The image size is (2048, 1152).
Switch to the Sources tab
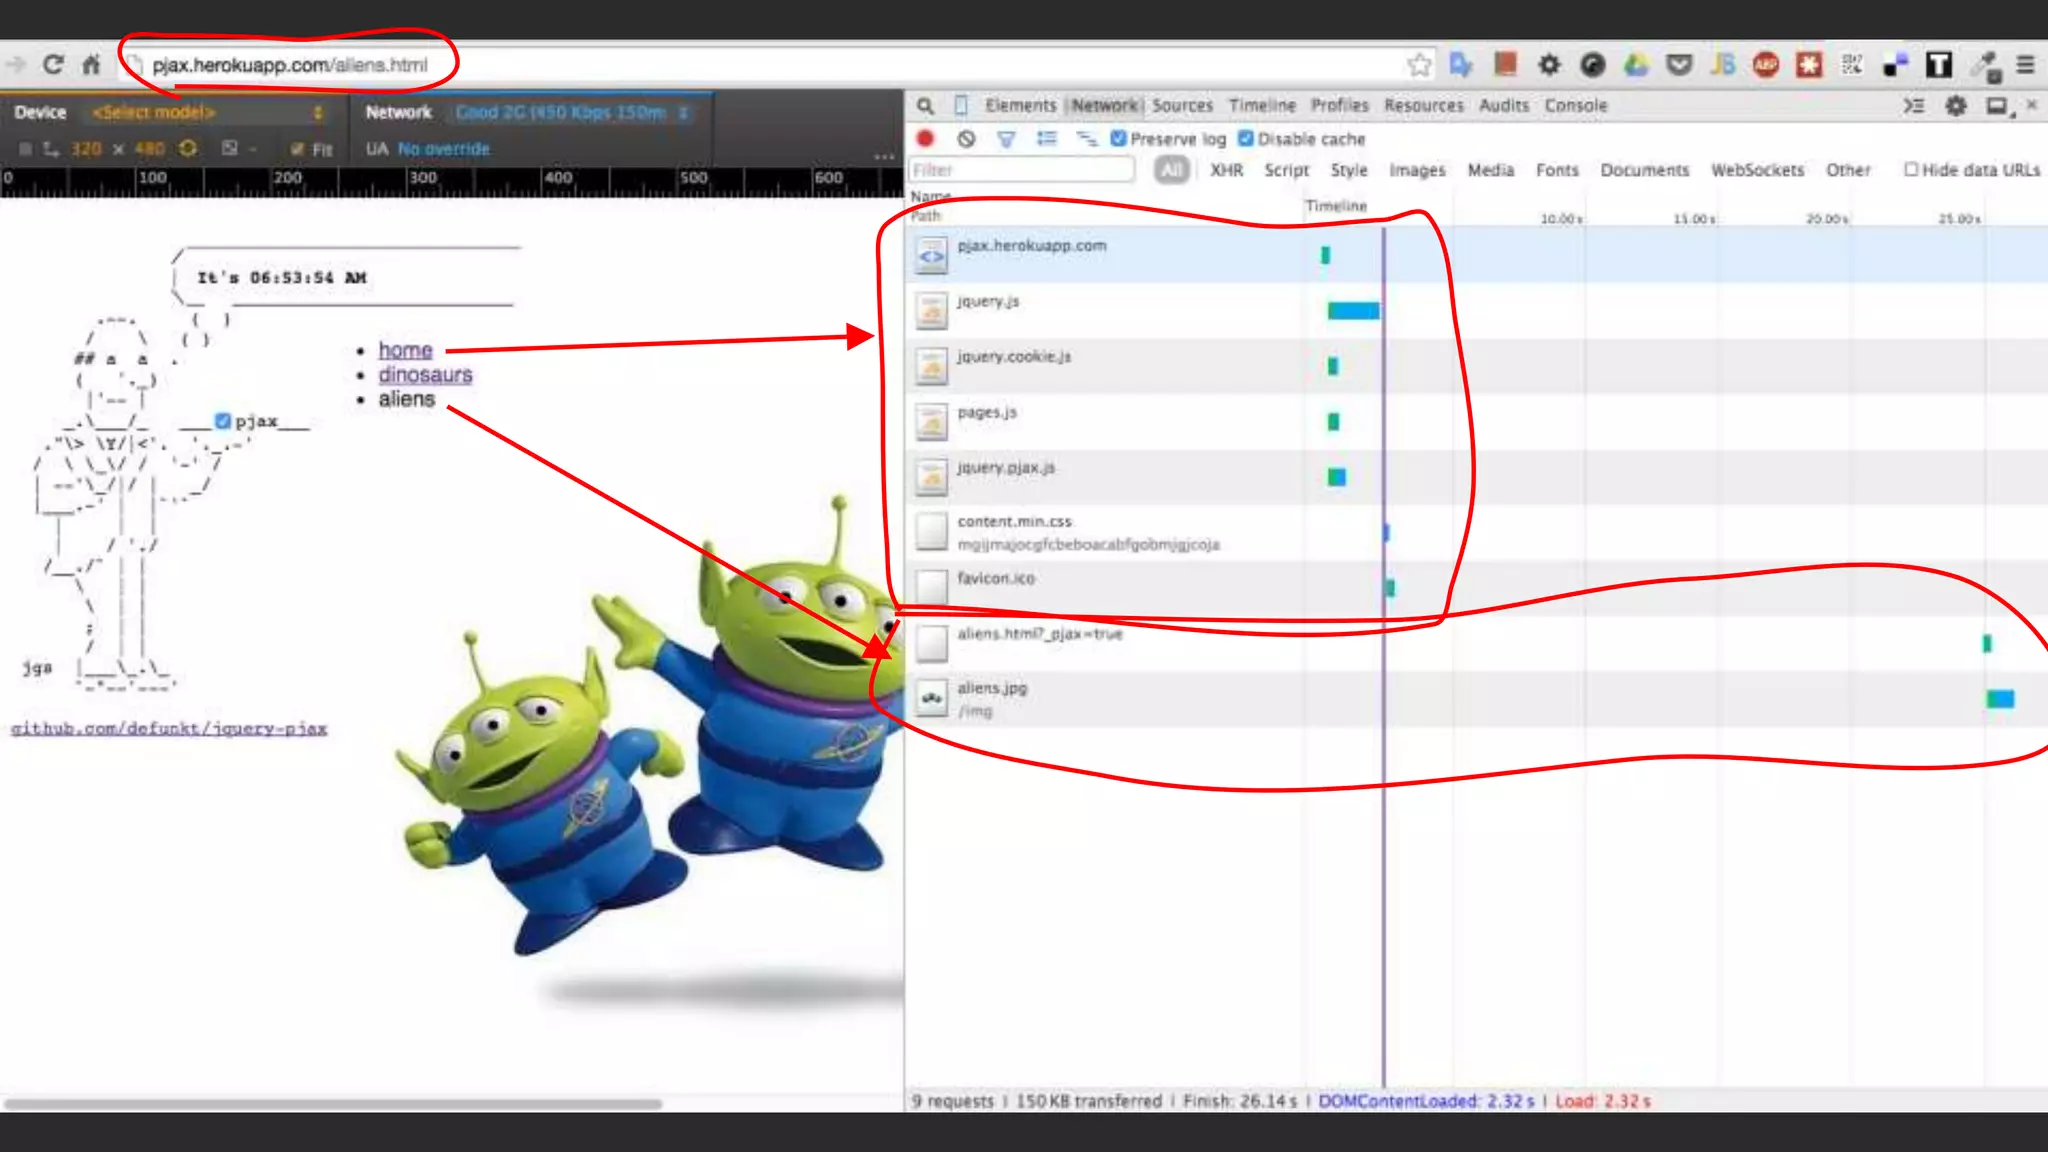tap(1181, 105)
